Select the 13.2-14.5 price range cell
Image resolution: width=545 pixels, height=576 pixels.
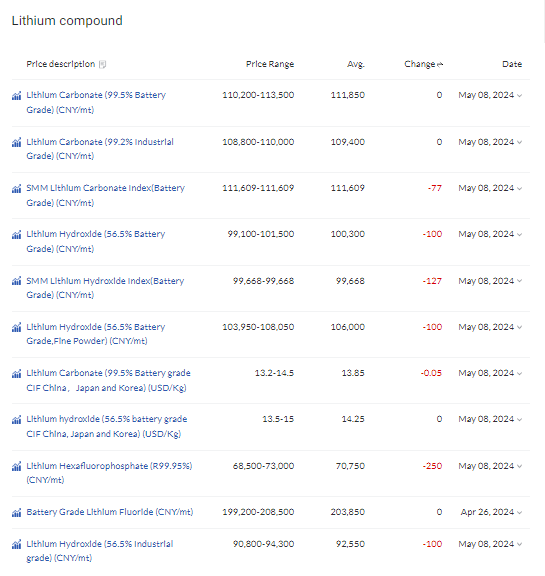coord(274,373)
